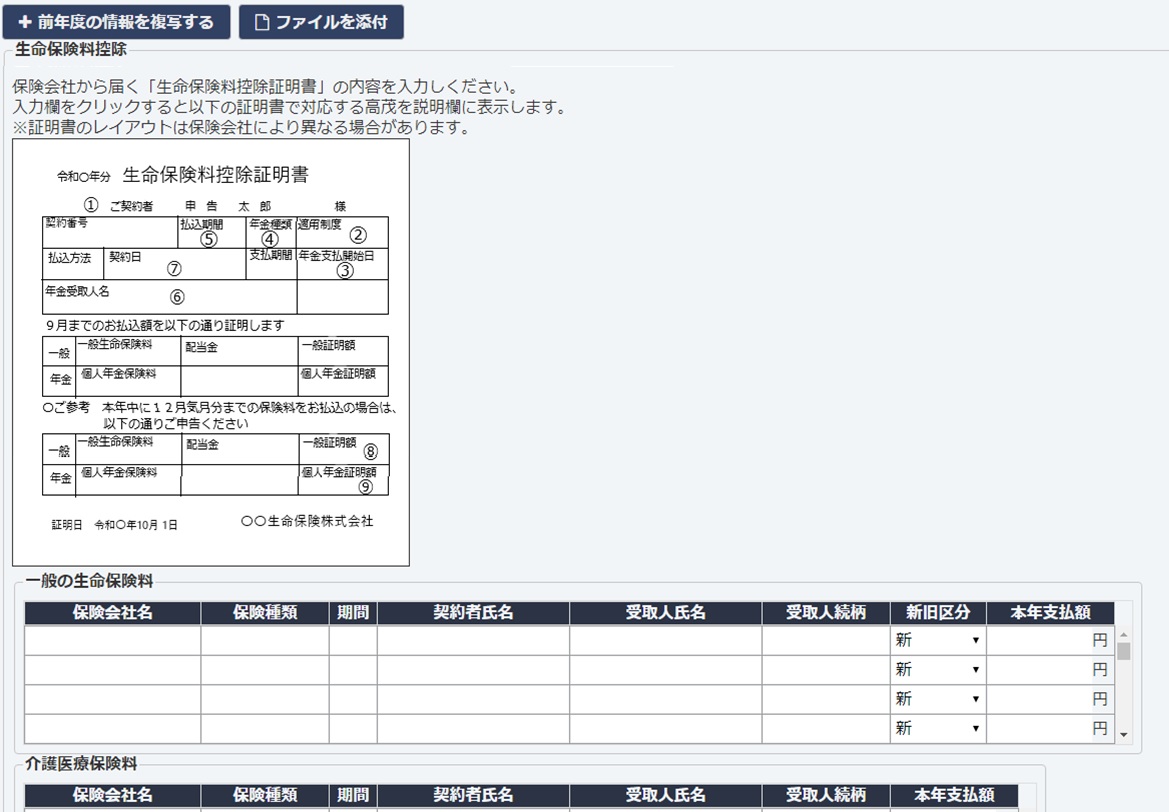The image size is (1169, 812).
Task: Click the 生命保険料控除証明書 sample image
Action: [211, 352]
